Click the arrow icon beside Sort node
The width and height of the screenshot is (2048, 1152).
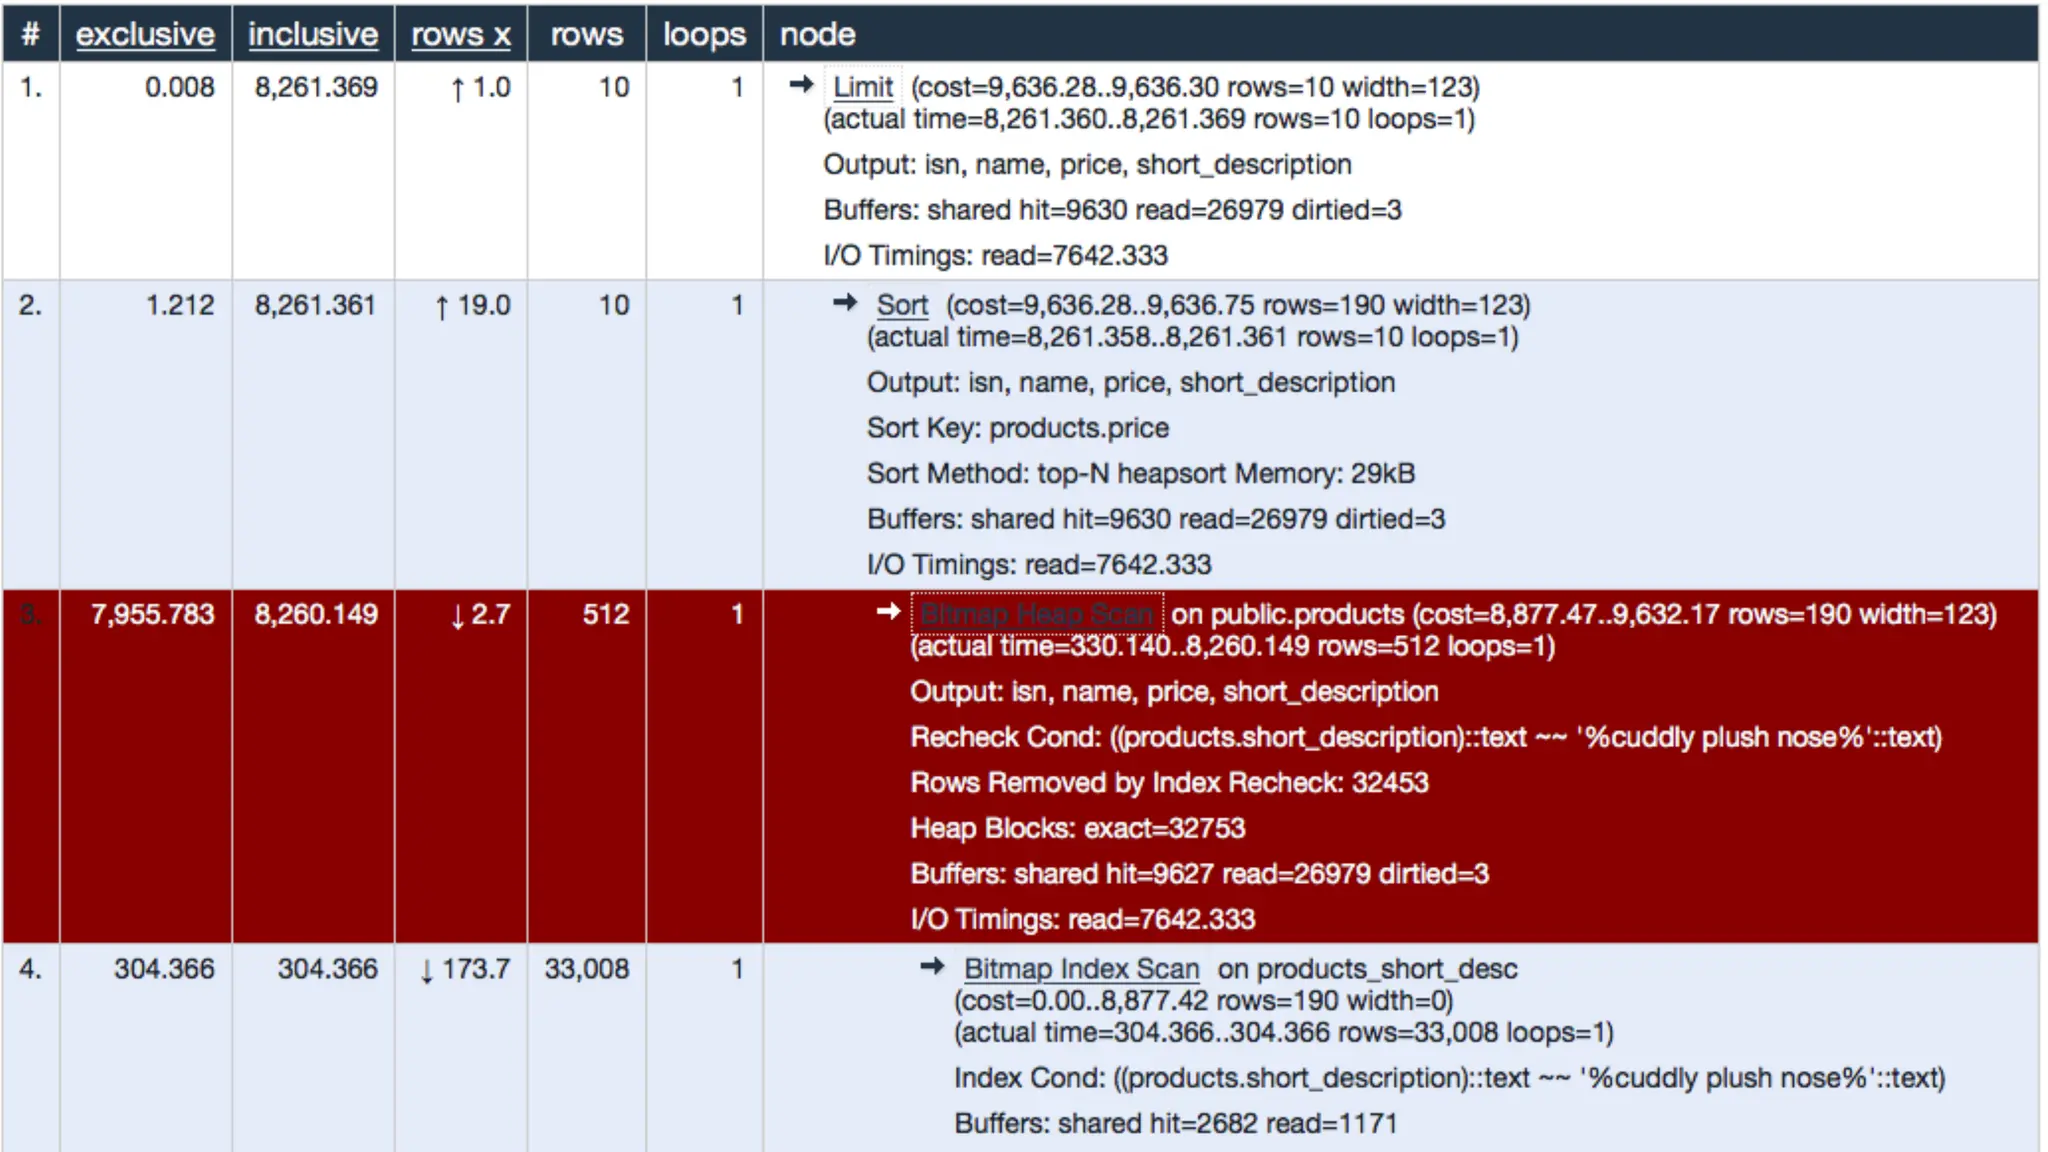(845, 303)
